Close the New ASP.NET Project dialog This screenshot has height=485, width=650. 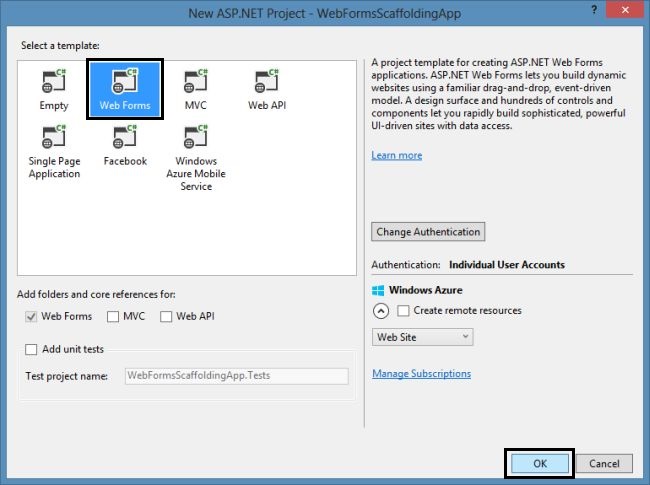click(625, 10)
